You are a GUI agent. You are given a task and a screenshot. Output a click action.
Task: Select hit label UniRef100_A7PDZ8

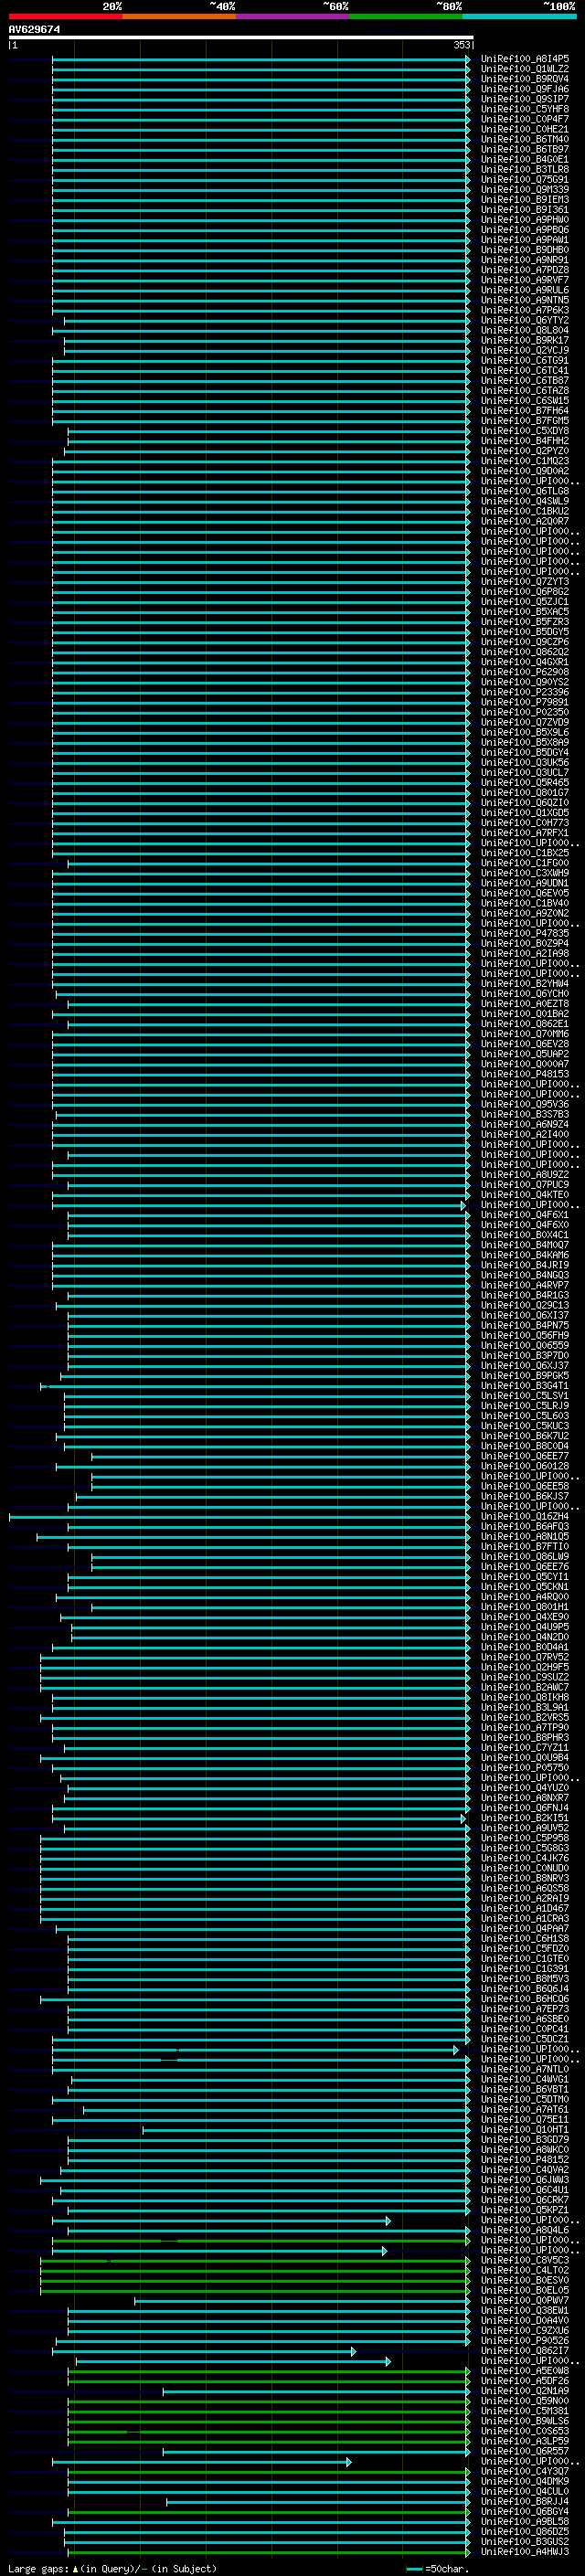click(525, 270)
